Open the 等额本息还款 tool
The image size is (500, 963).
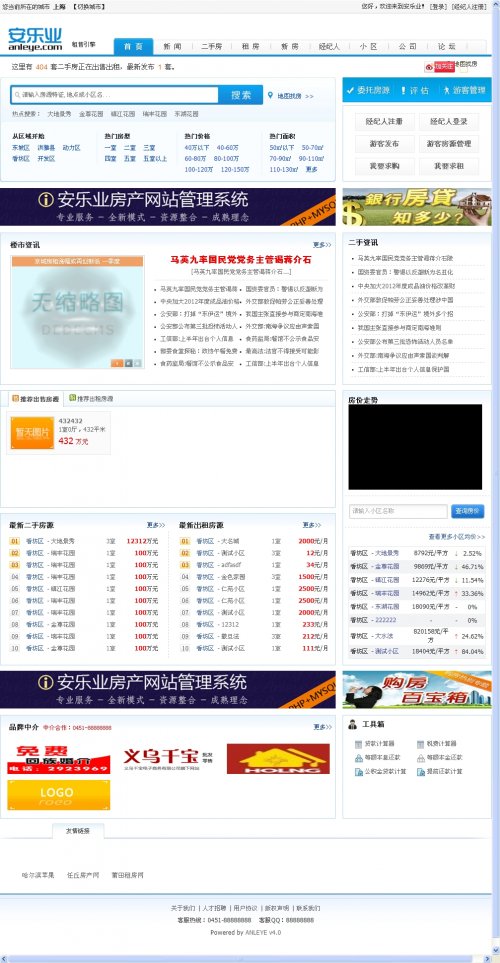378,758
